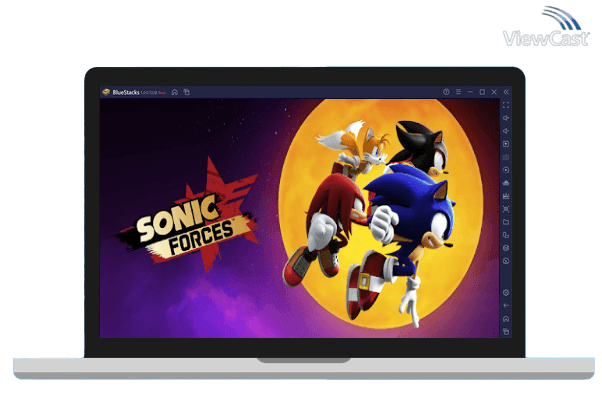This screenshot has height=414, width=602.
Task: Open the Help question-mark icon
Action: coord(446,92)
